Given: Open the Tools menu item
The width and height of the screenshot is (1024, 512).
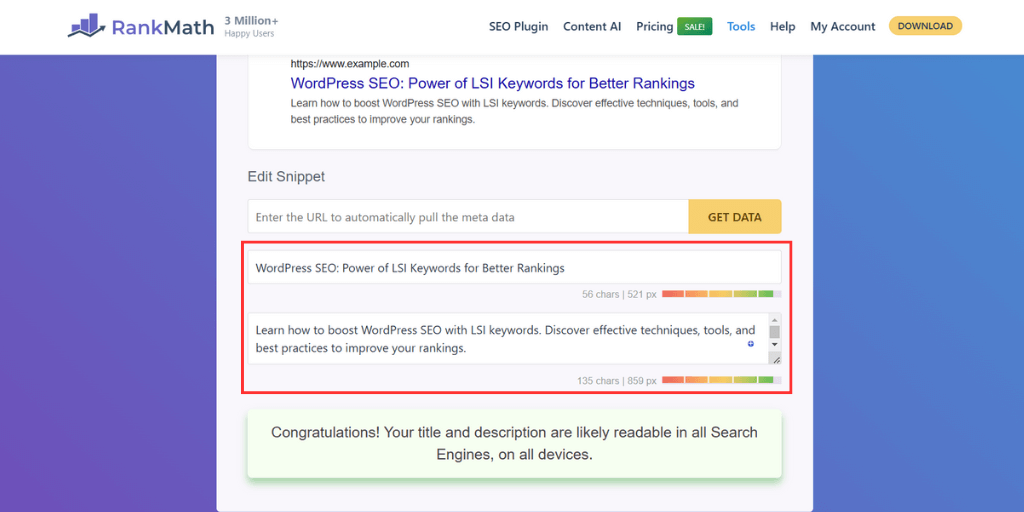Looking at the screenshot, I should [x=741, y=27].
